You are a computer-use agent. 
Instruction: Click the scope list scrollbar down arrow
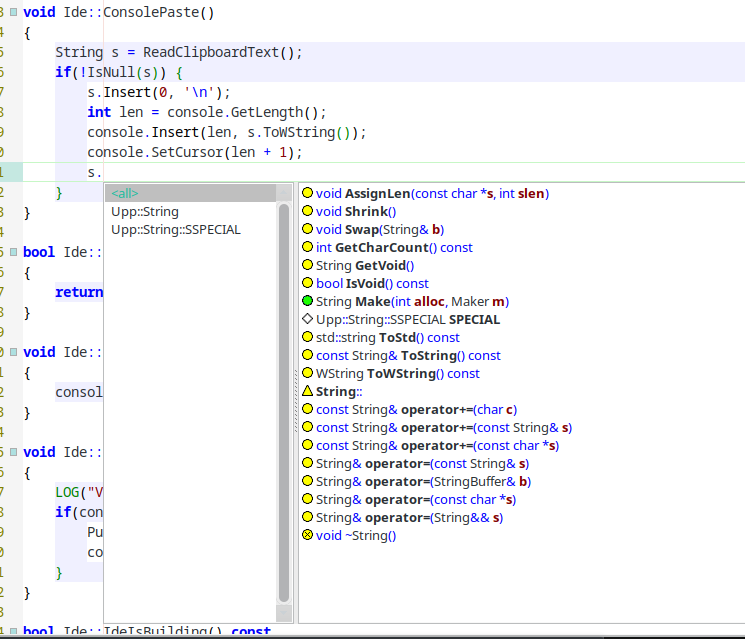click(284, 612)
